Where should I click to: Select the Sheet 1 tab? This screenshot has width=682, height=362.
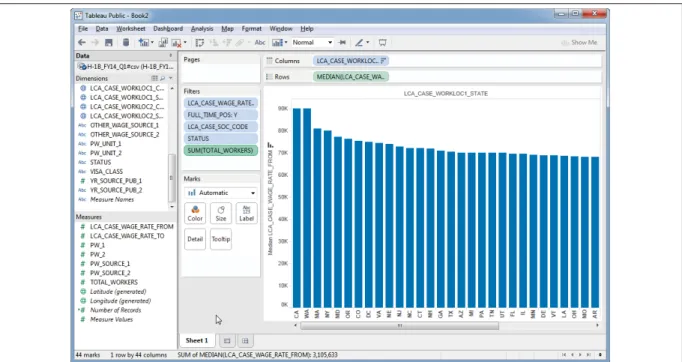(x=197, y=341)
